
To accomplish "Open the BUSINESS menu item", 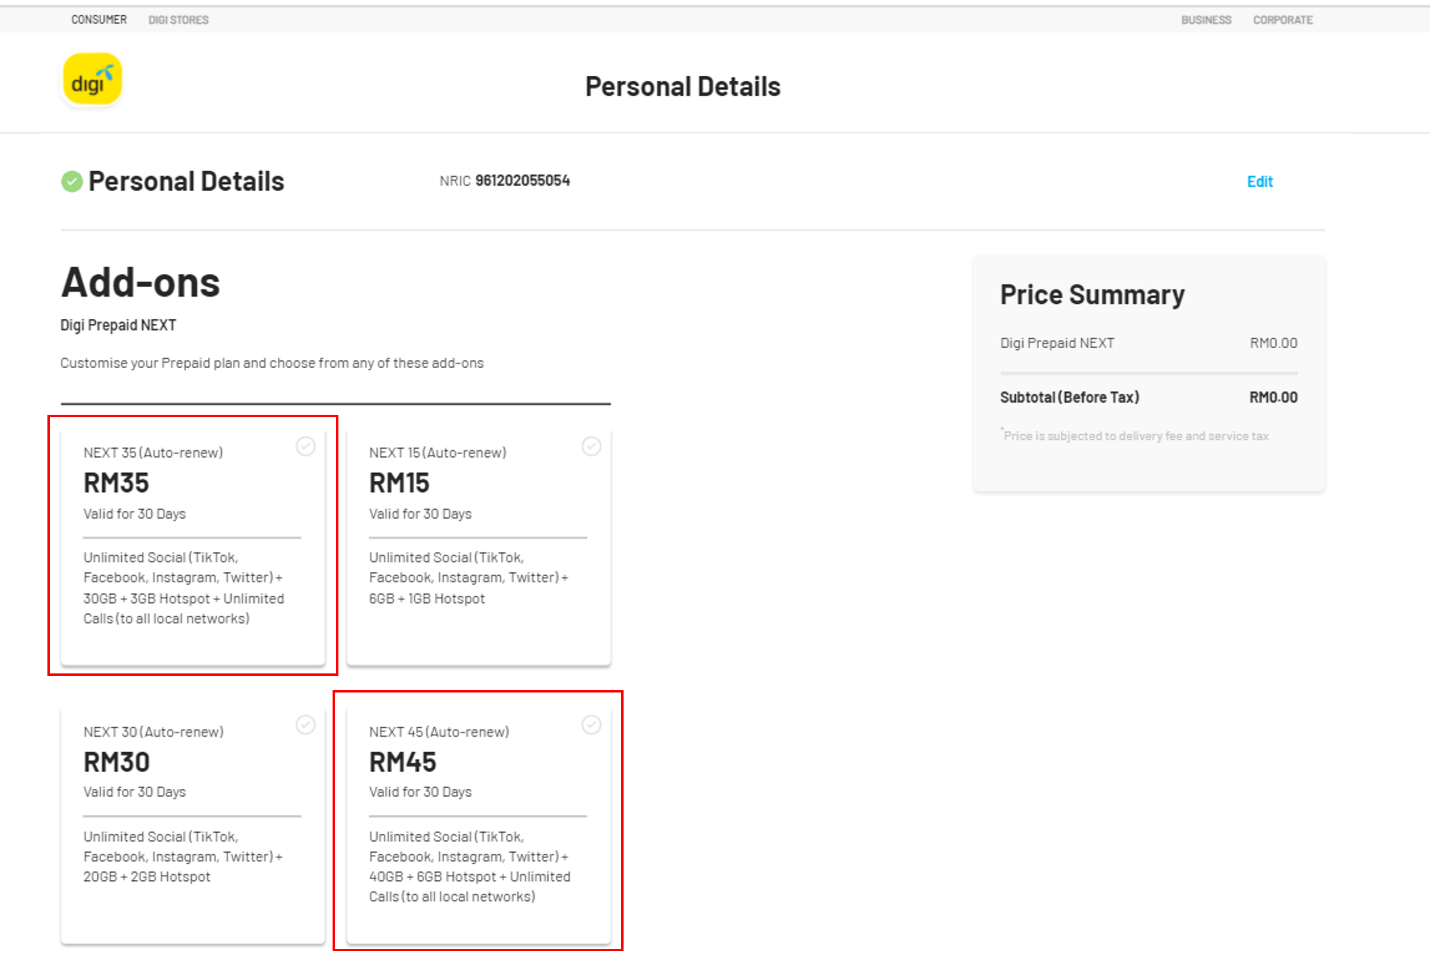I will tap(1206, 19).
